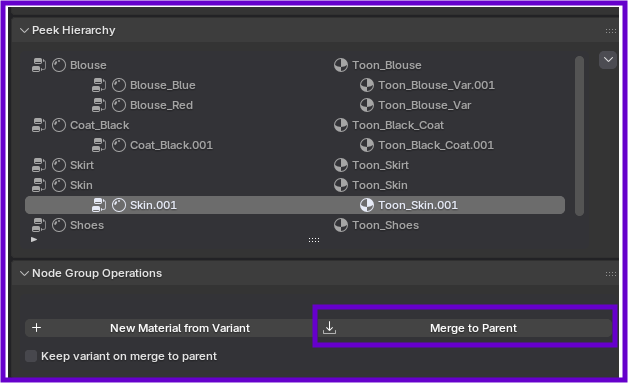Select the Coat_Black row name
This screenshot has height=383, width=628.
coord(100,125)
